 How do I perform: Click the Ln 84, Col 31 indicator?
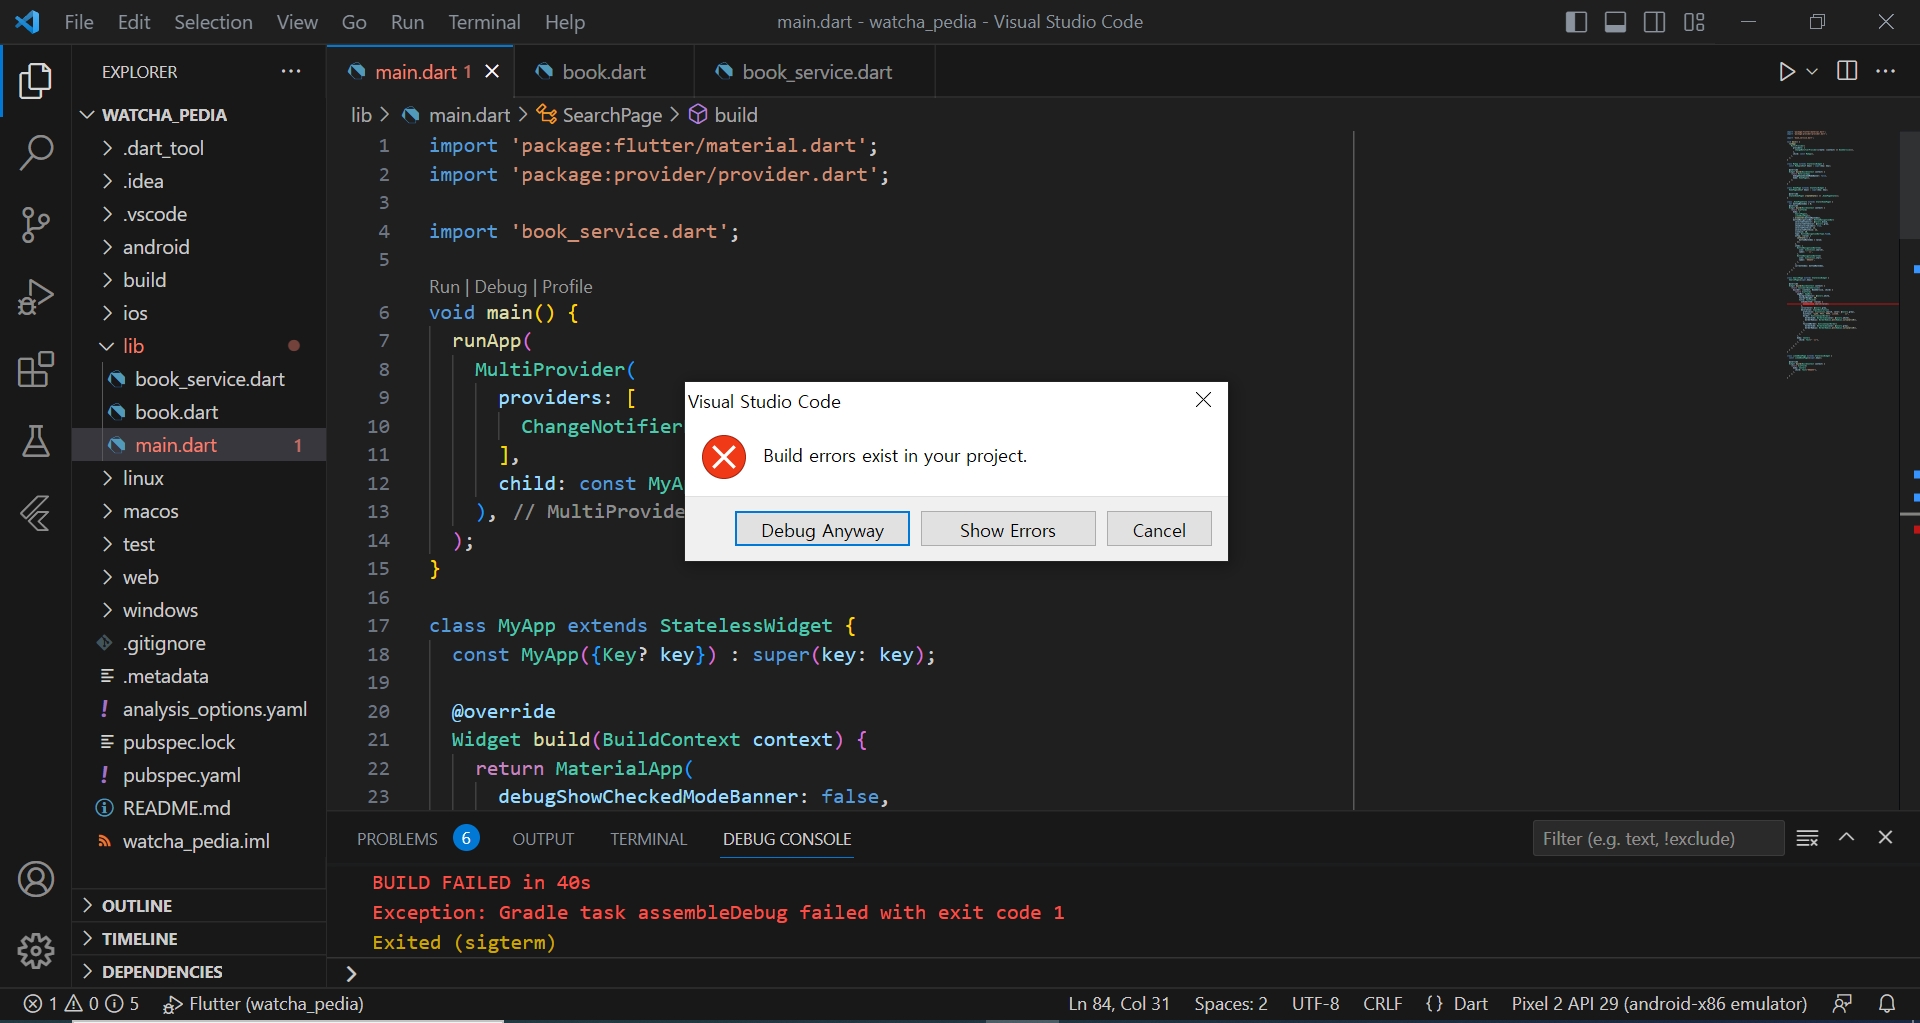(x=1119, y=1003)
